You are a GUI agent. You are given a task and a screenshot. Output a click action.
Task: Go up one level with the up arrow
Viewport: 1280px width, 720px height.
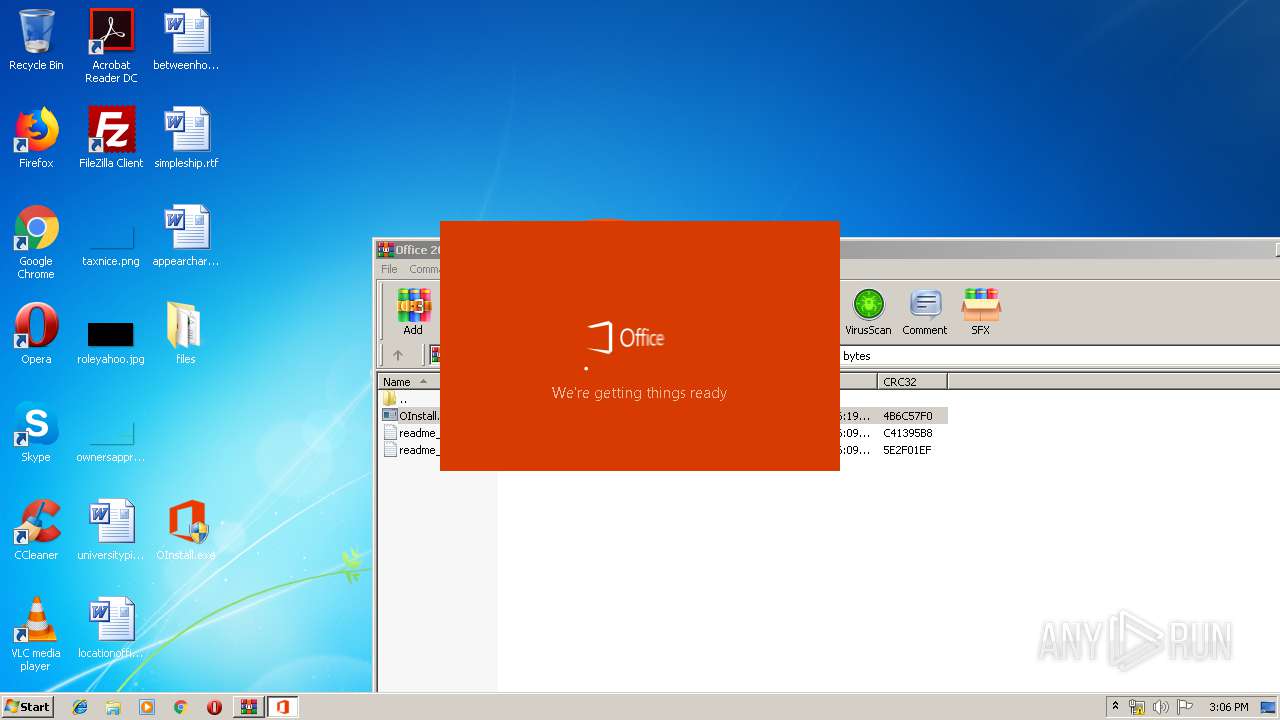[x=398, y=355]
